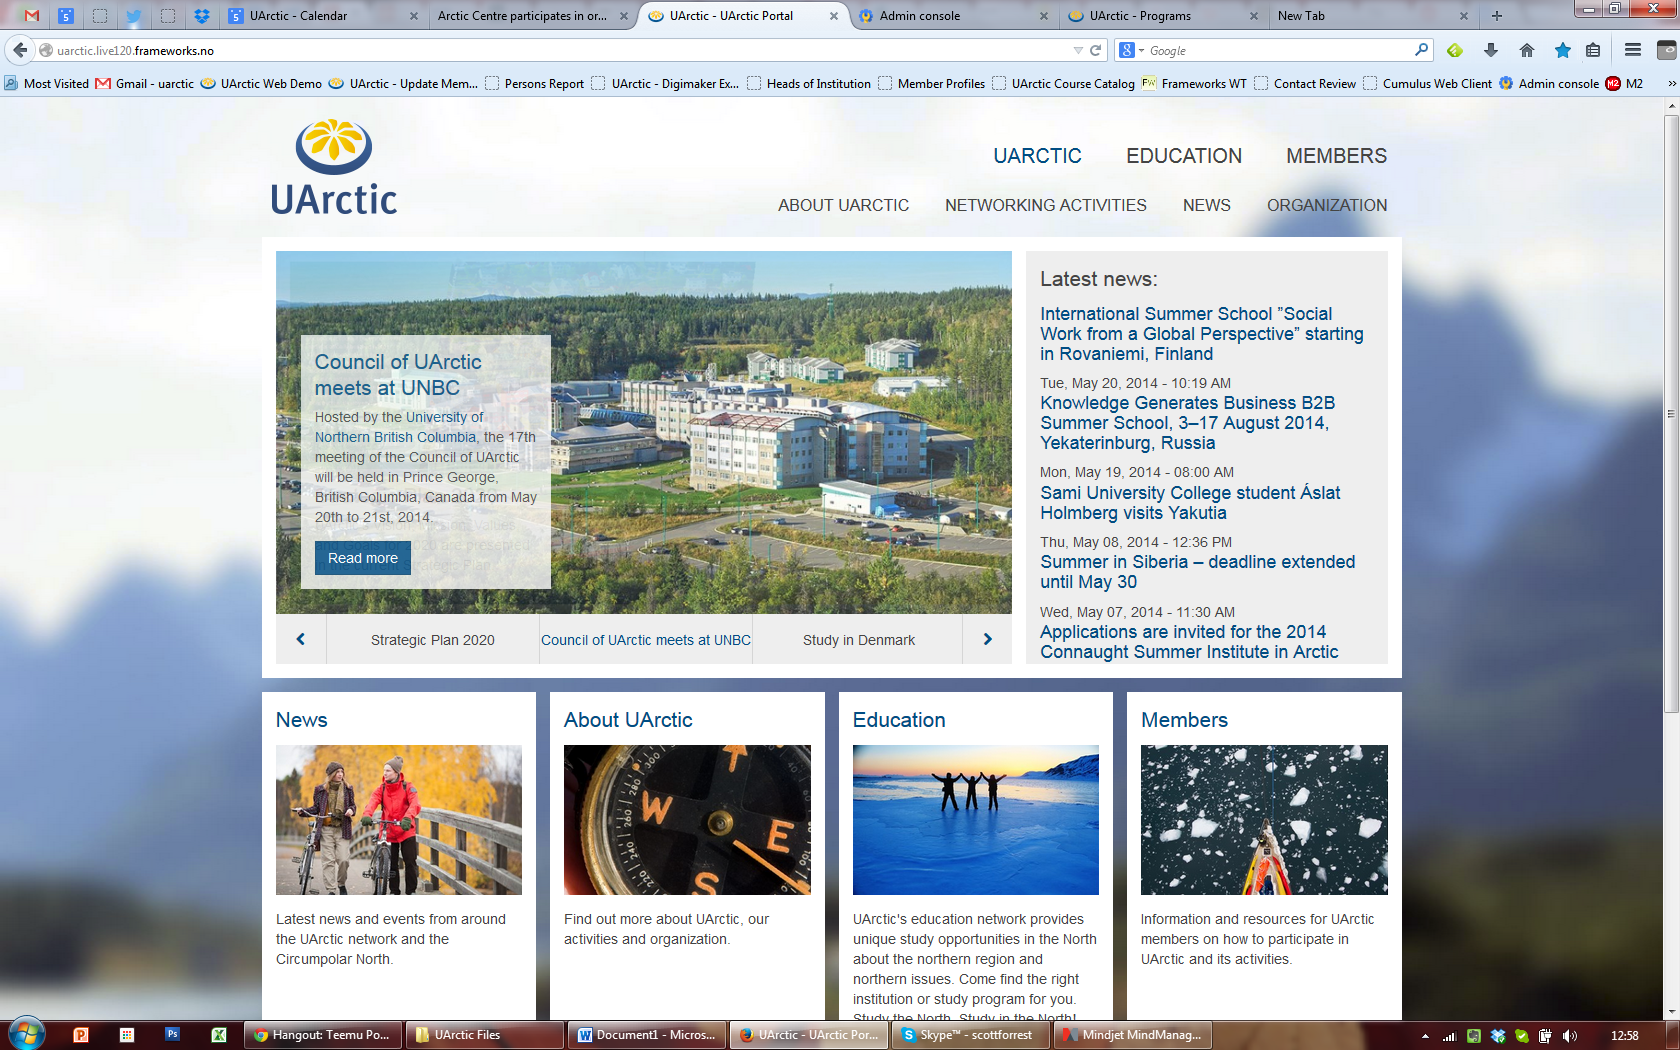Screen dimensions: 1680x1050
Task: Open the Downloads arrow icon
Action: coord(1491,50)
